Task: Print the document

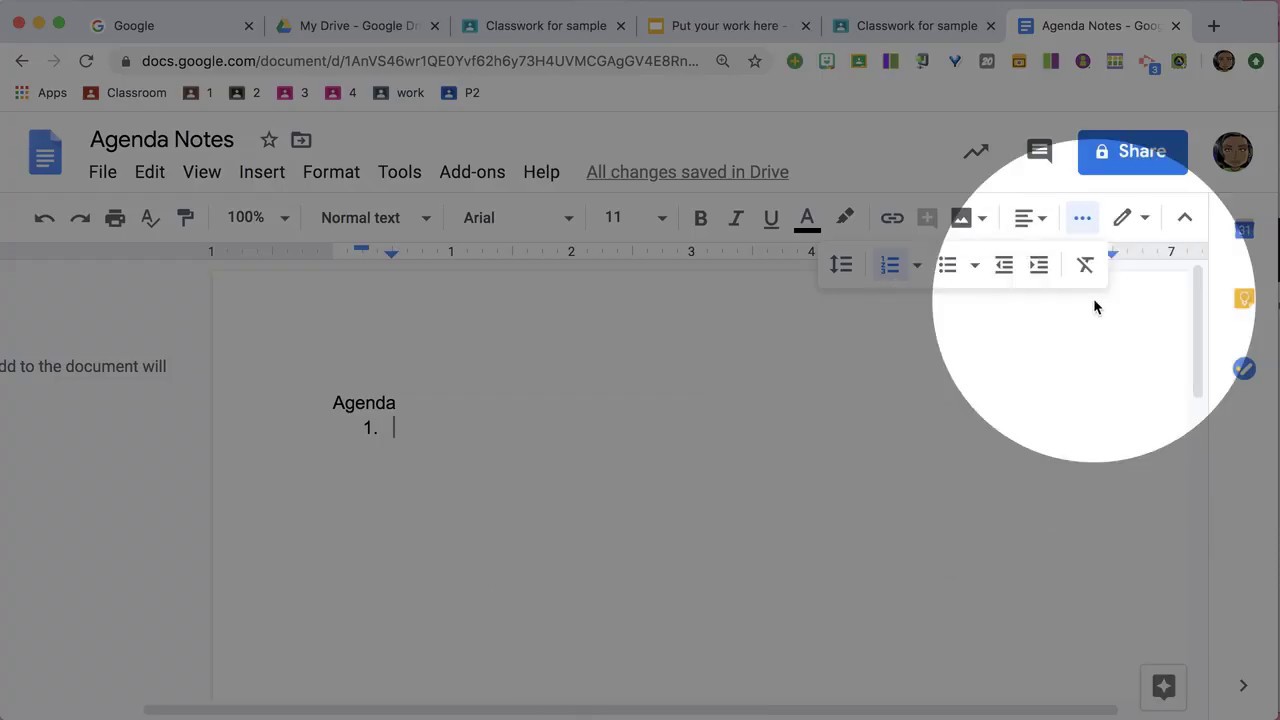Action: 115,218
